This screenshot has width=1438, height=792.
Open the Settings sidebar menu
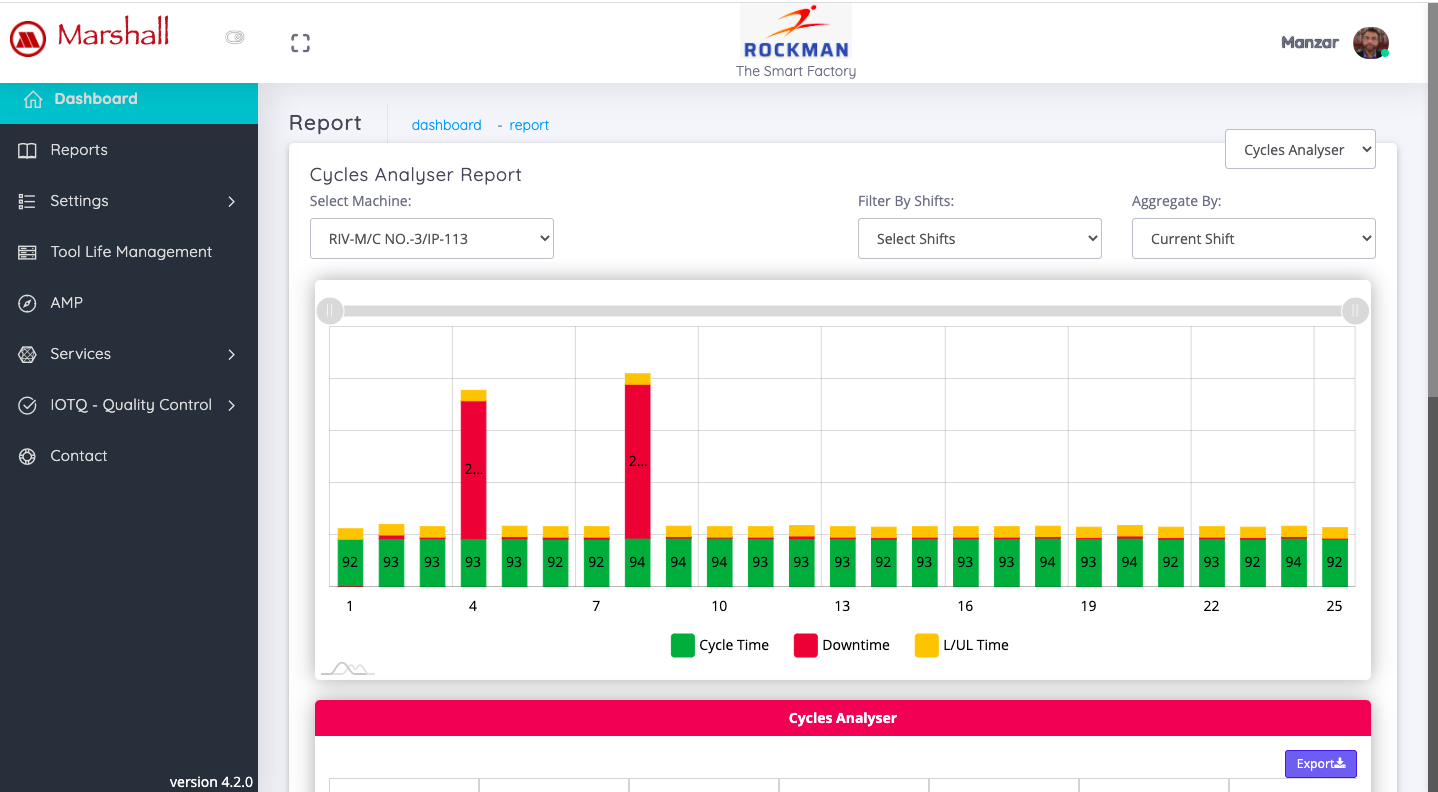coord(129,201)
